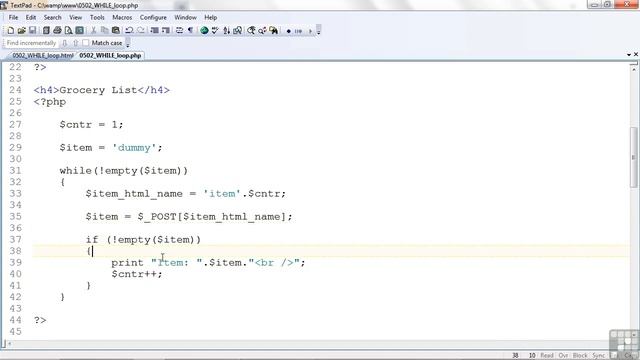The image size is (640, 360).
Task: Click the '<?php' tag on line 25
Action: tap(50, 102)
